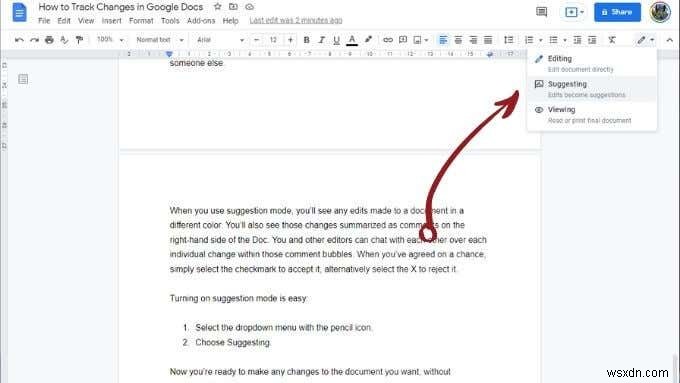Open last edit version history link

click(x=296, y=20)
